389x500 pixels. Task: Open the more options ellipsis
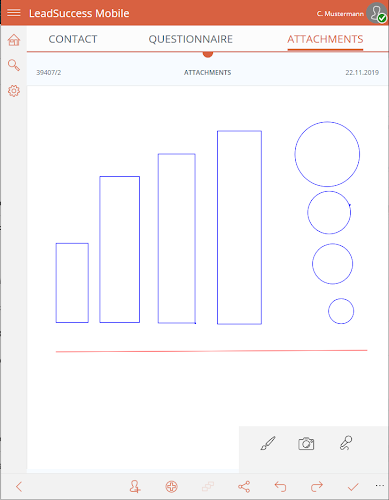tap(380, 485)
